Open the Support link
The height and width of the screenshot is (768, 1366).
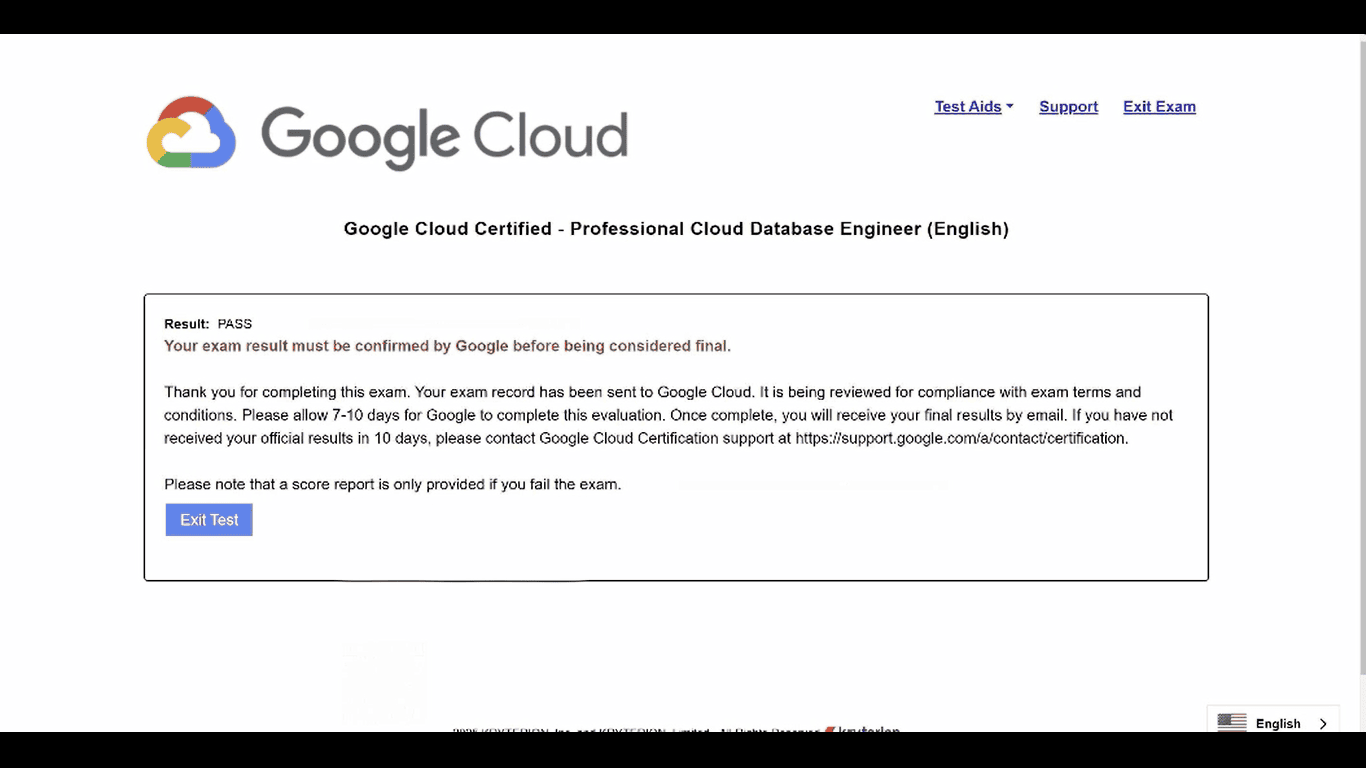click(x=1068, y=107)
